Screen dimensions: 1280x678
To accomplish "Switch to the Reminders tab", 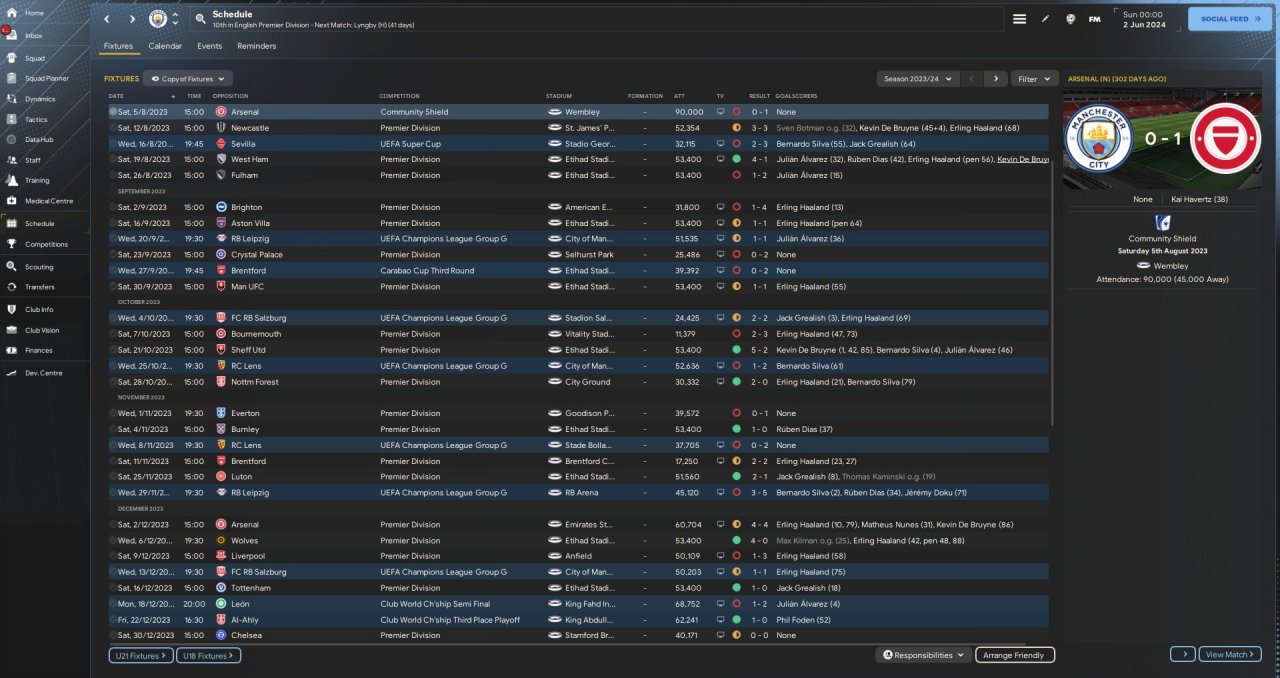I will point(257,46).
